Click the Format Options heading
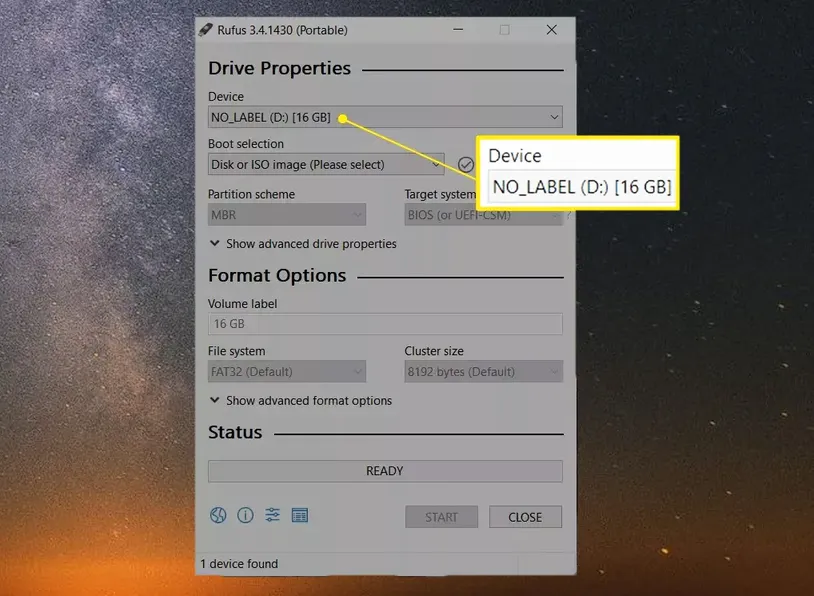Screen dimensions: 814x596 277,275
